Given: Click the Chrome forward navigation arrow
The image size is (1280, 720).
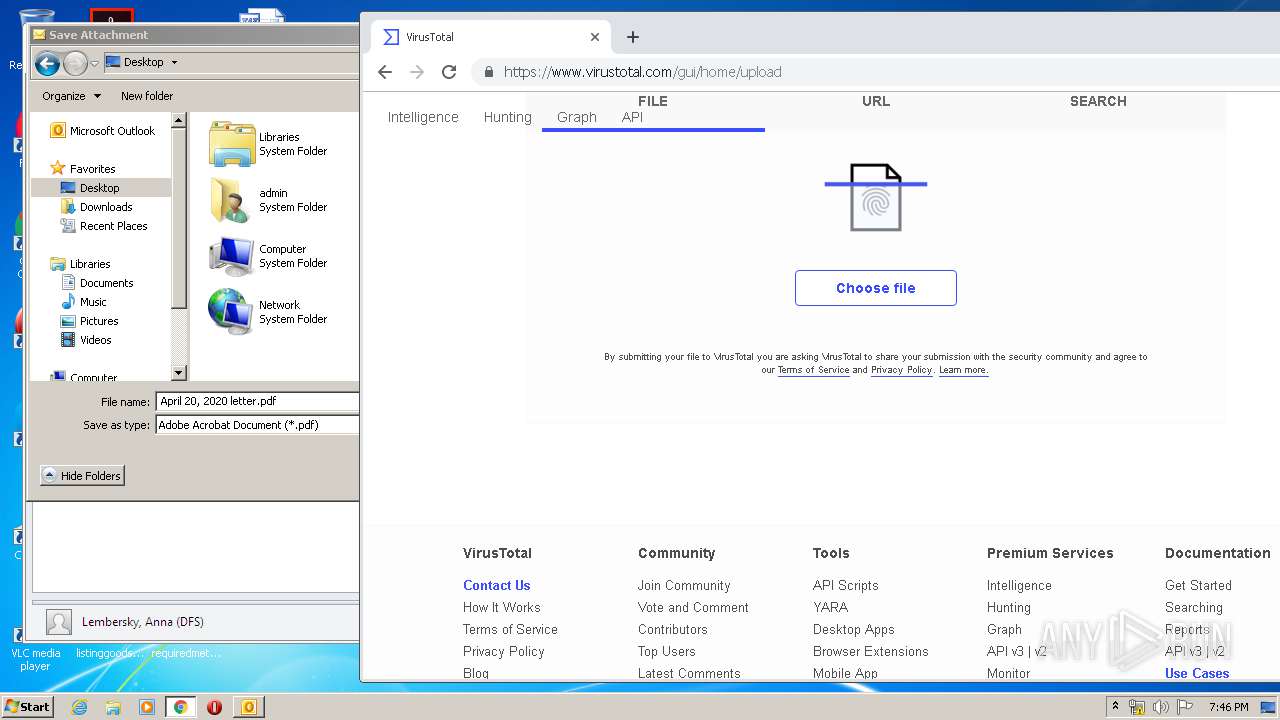Looking at the screenshot, I should [x=417, y=72].
